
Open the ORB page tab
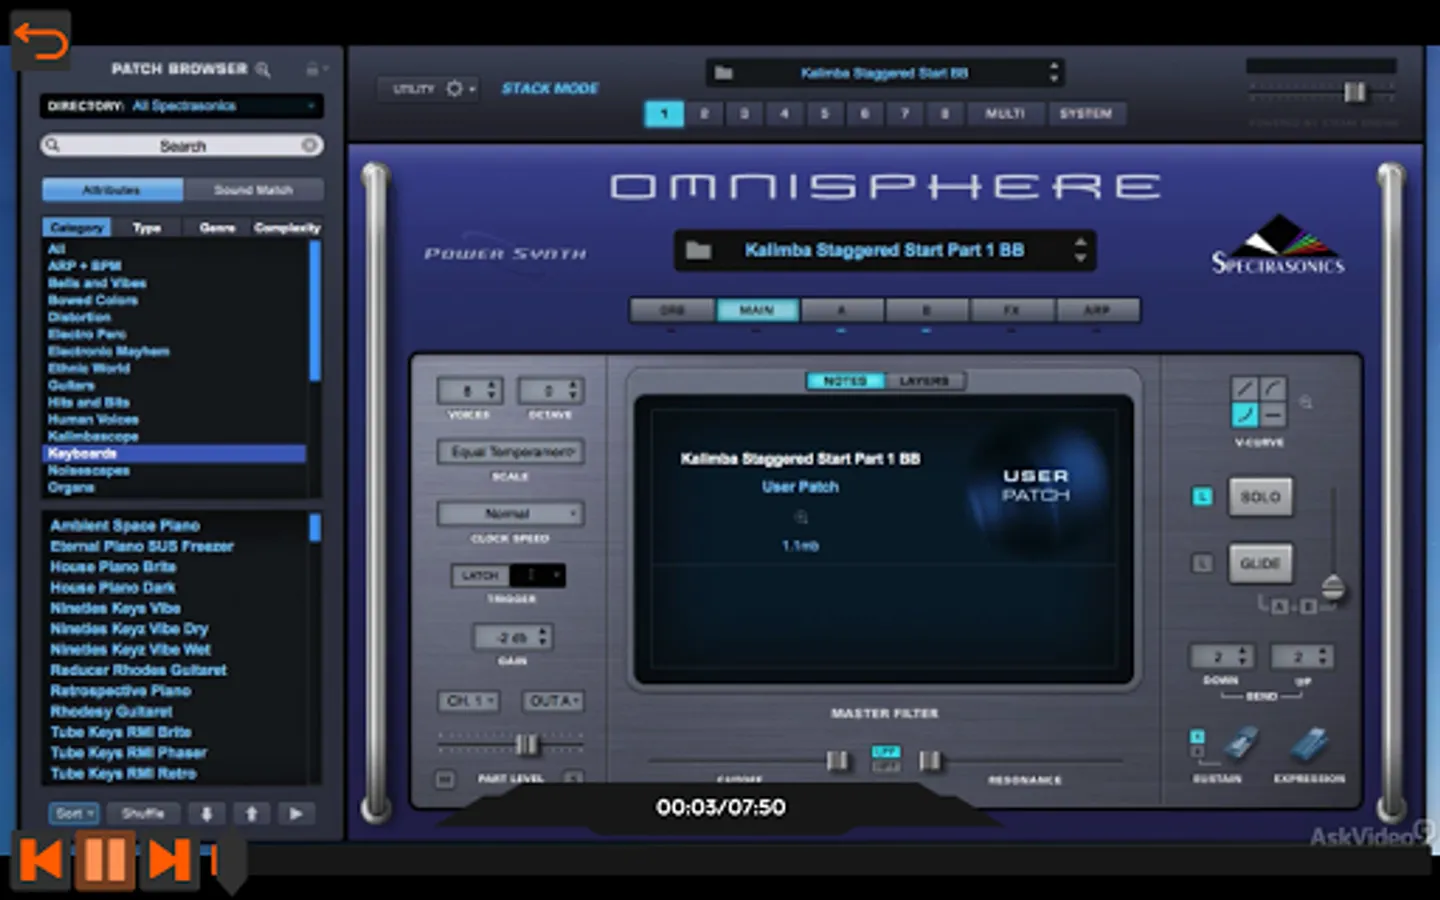(x=672, y=311)
